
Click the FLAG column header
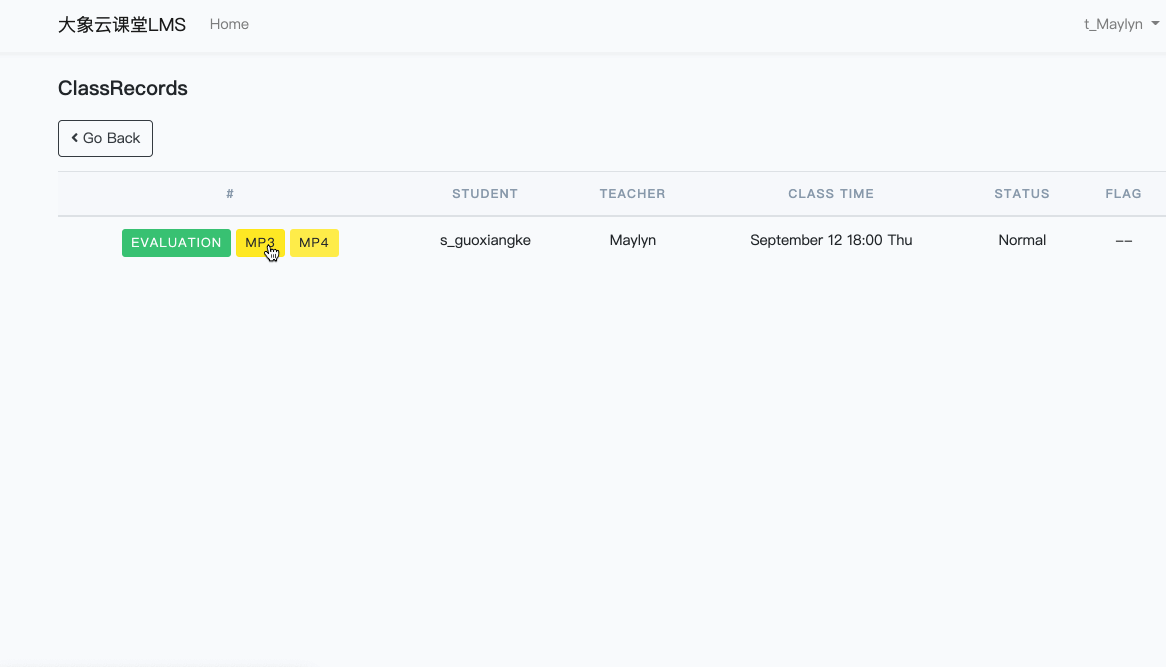click(x=1123, y=194)
